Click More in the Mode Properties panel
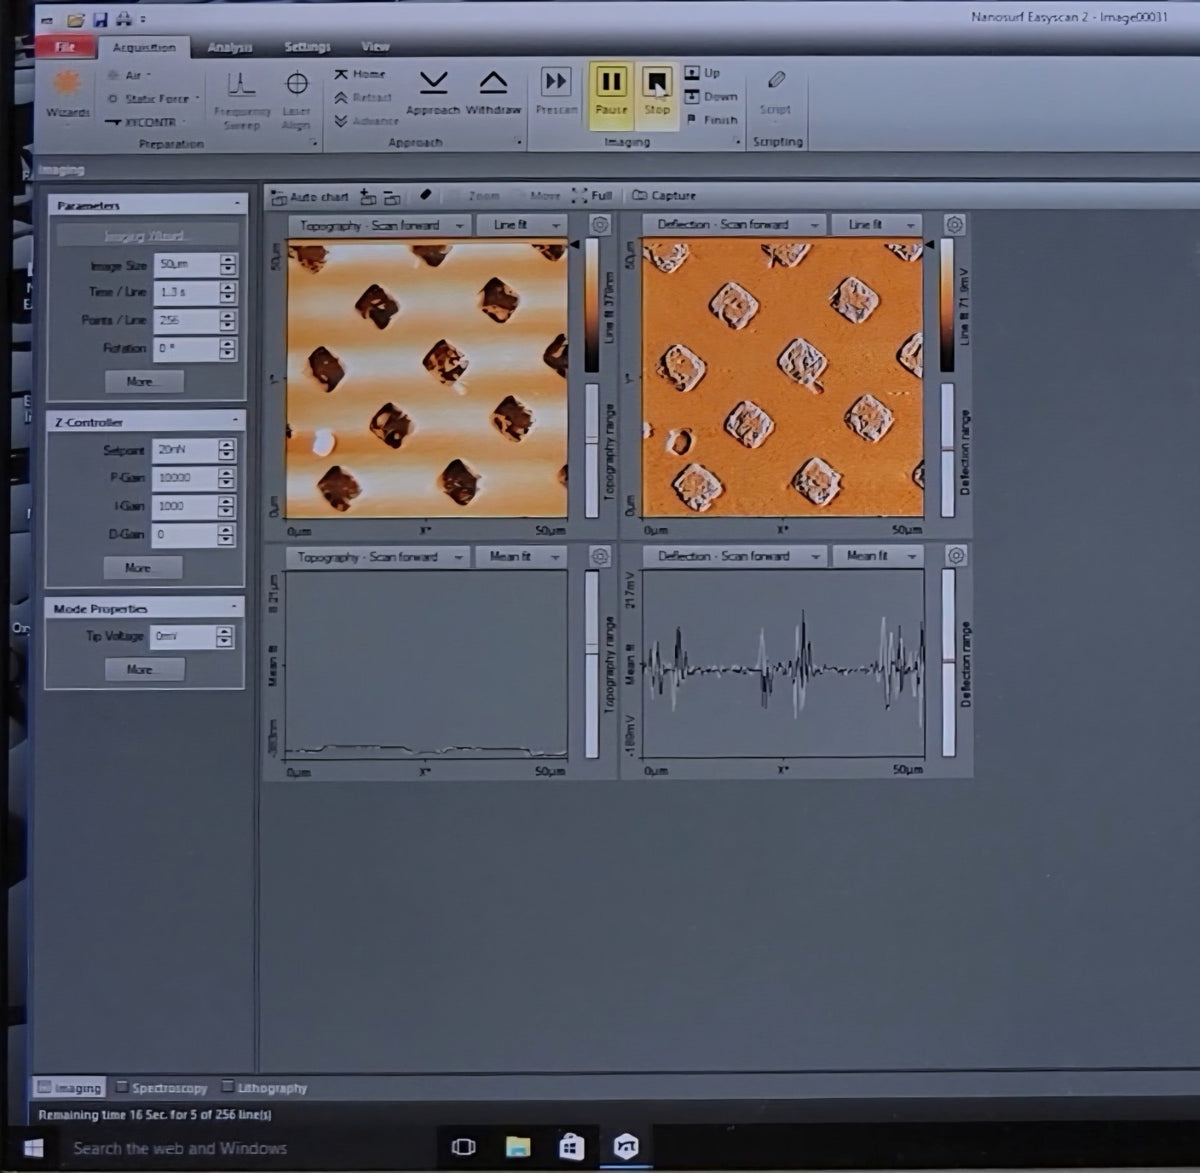This screenshot has height=1173, width=1200. (145, 669)
